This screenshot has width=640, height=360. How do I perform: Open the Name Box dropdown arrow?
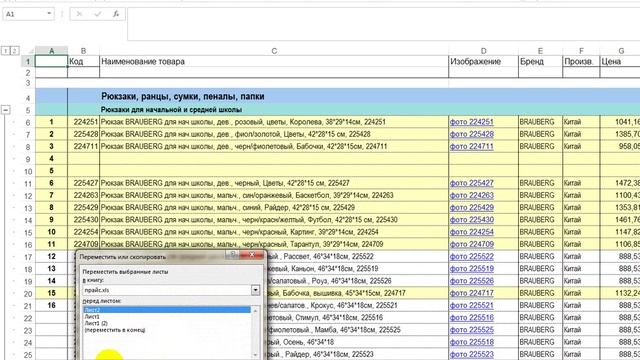(49, 14)
